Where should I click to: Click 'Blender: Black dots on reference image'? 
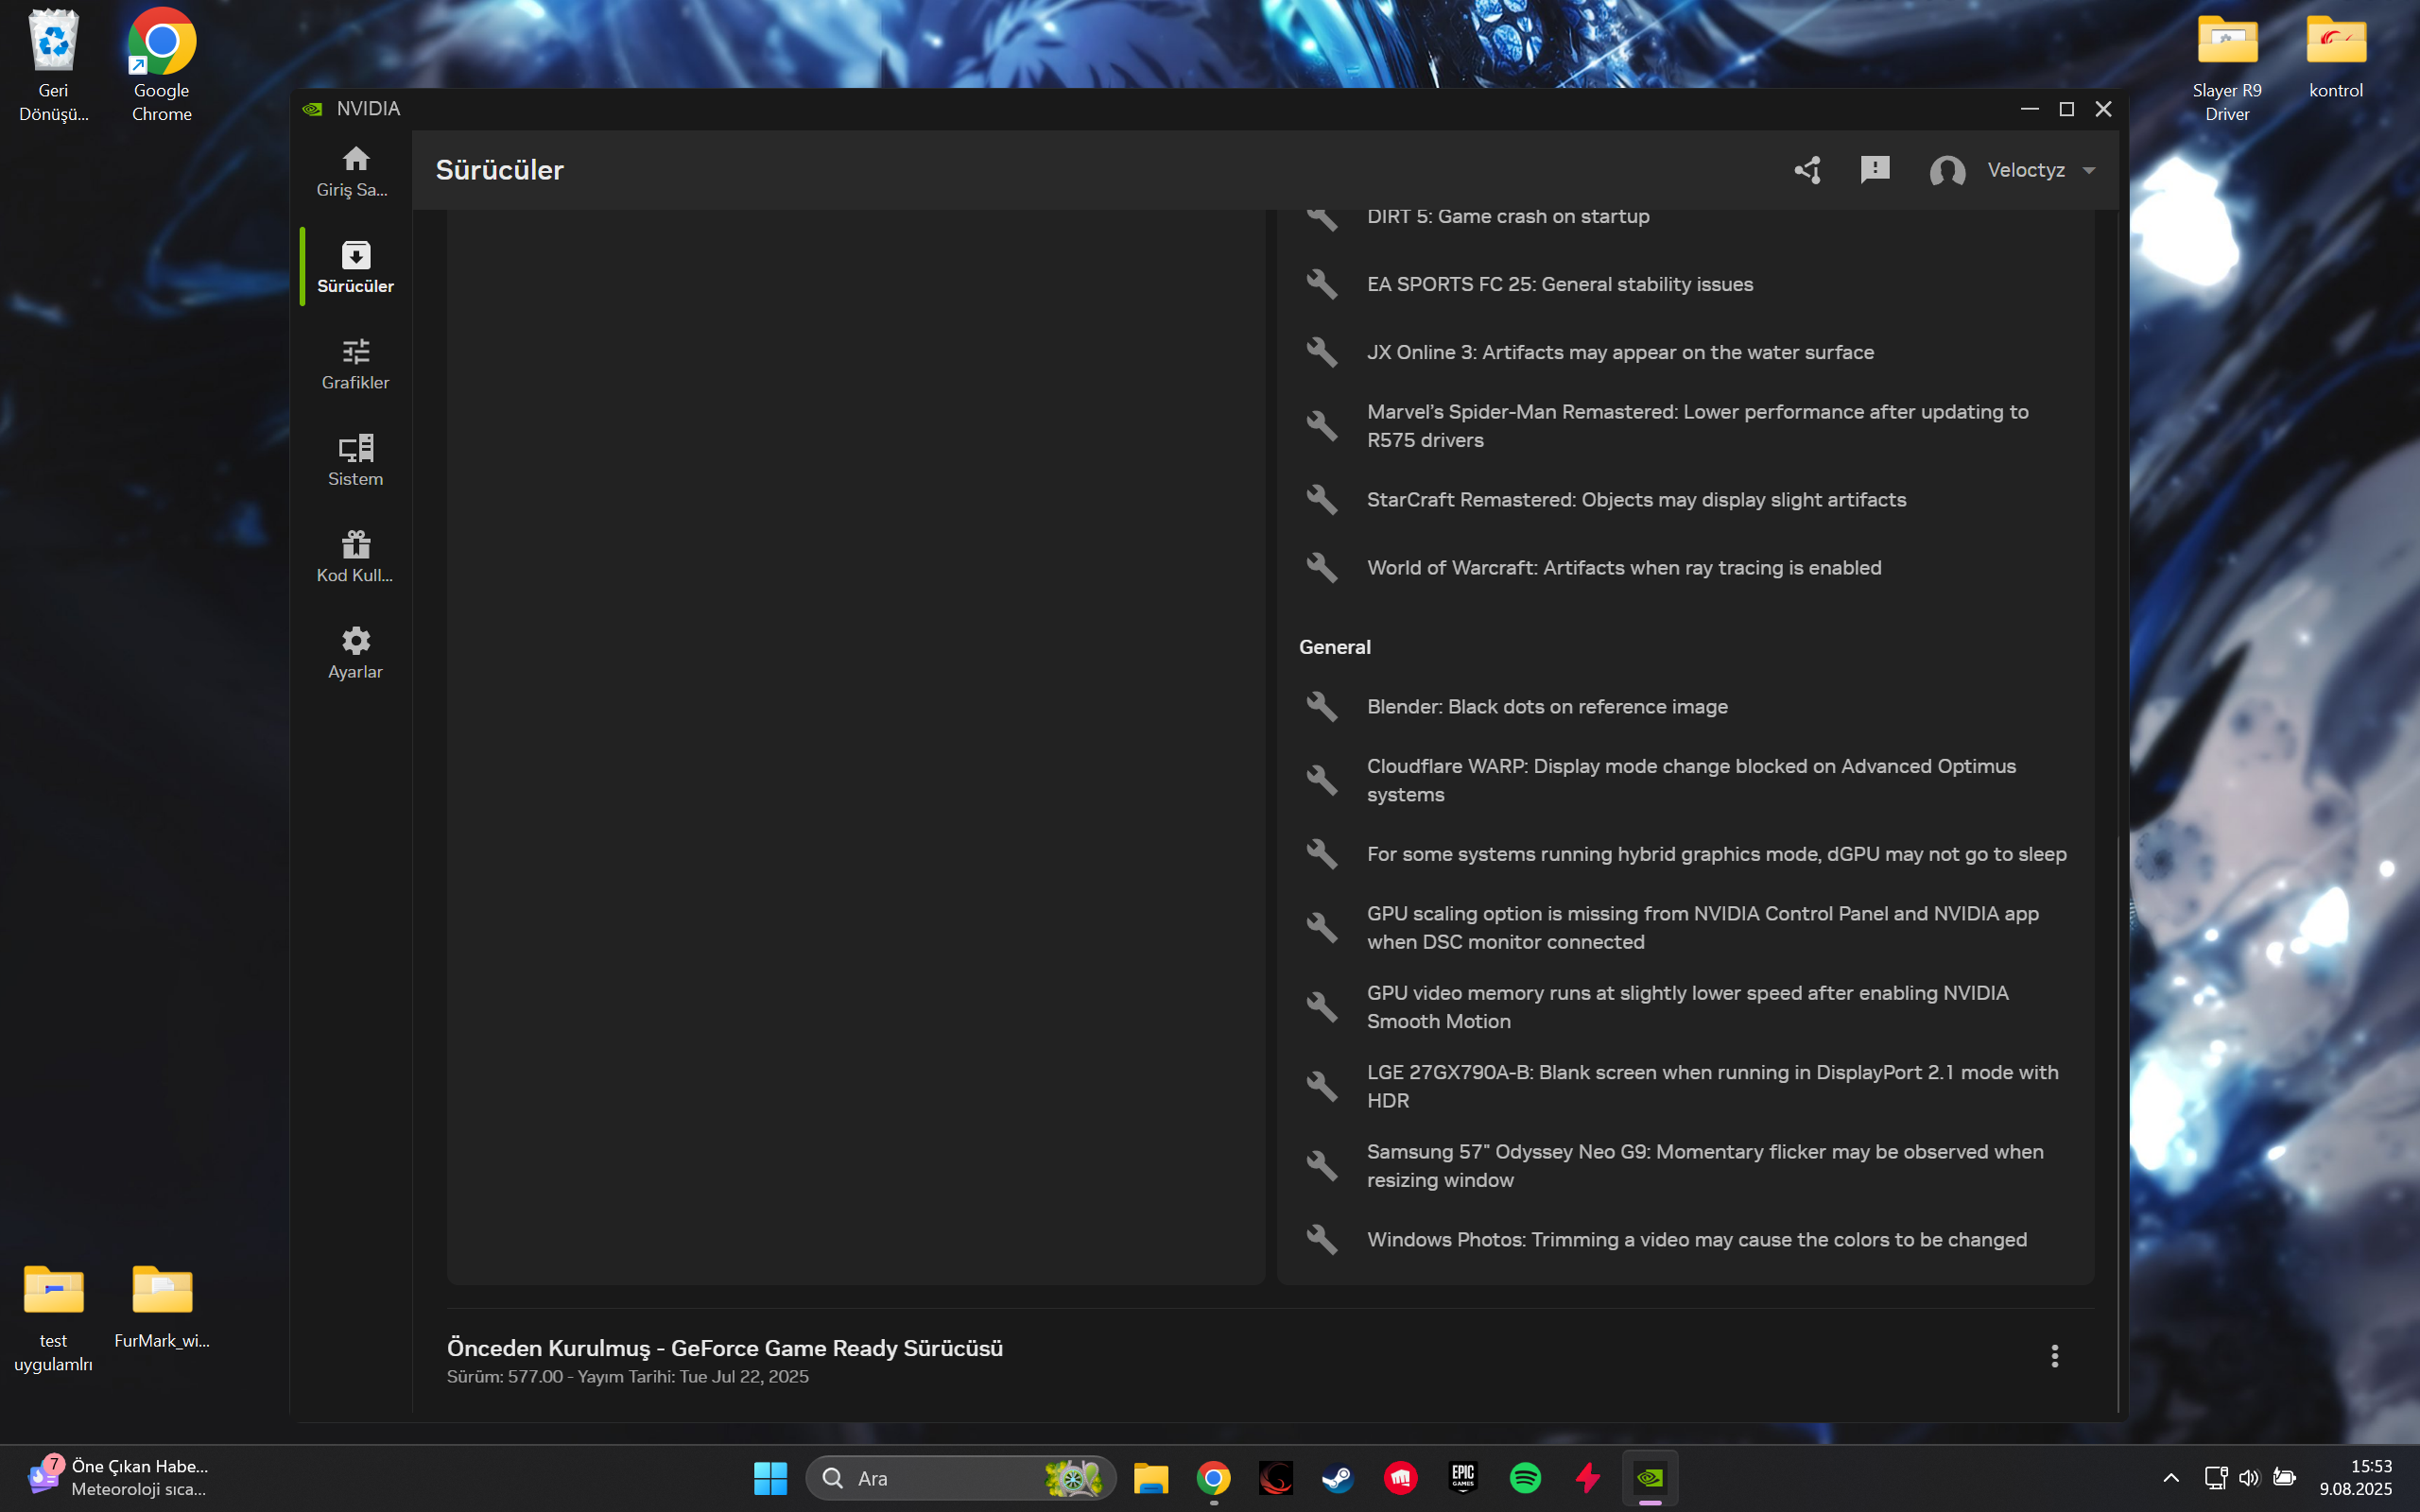point(1547,707)
